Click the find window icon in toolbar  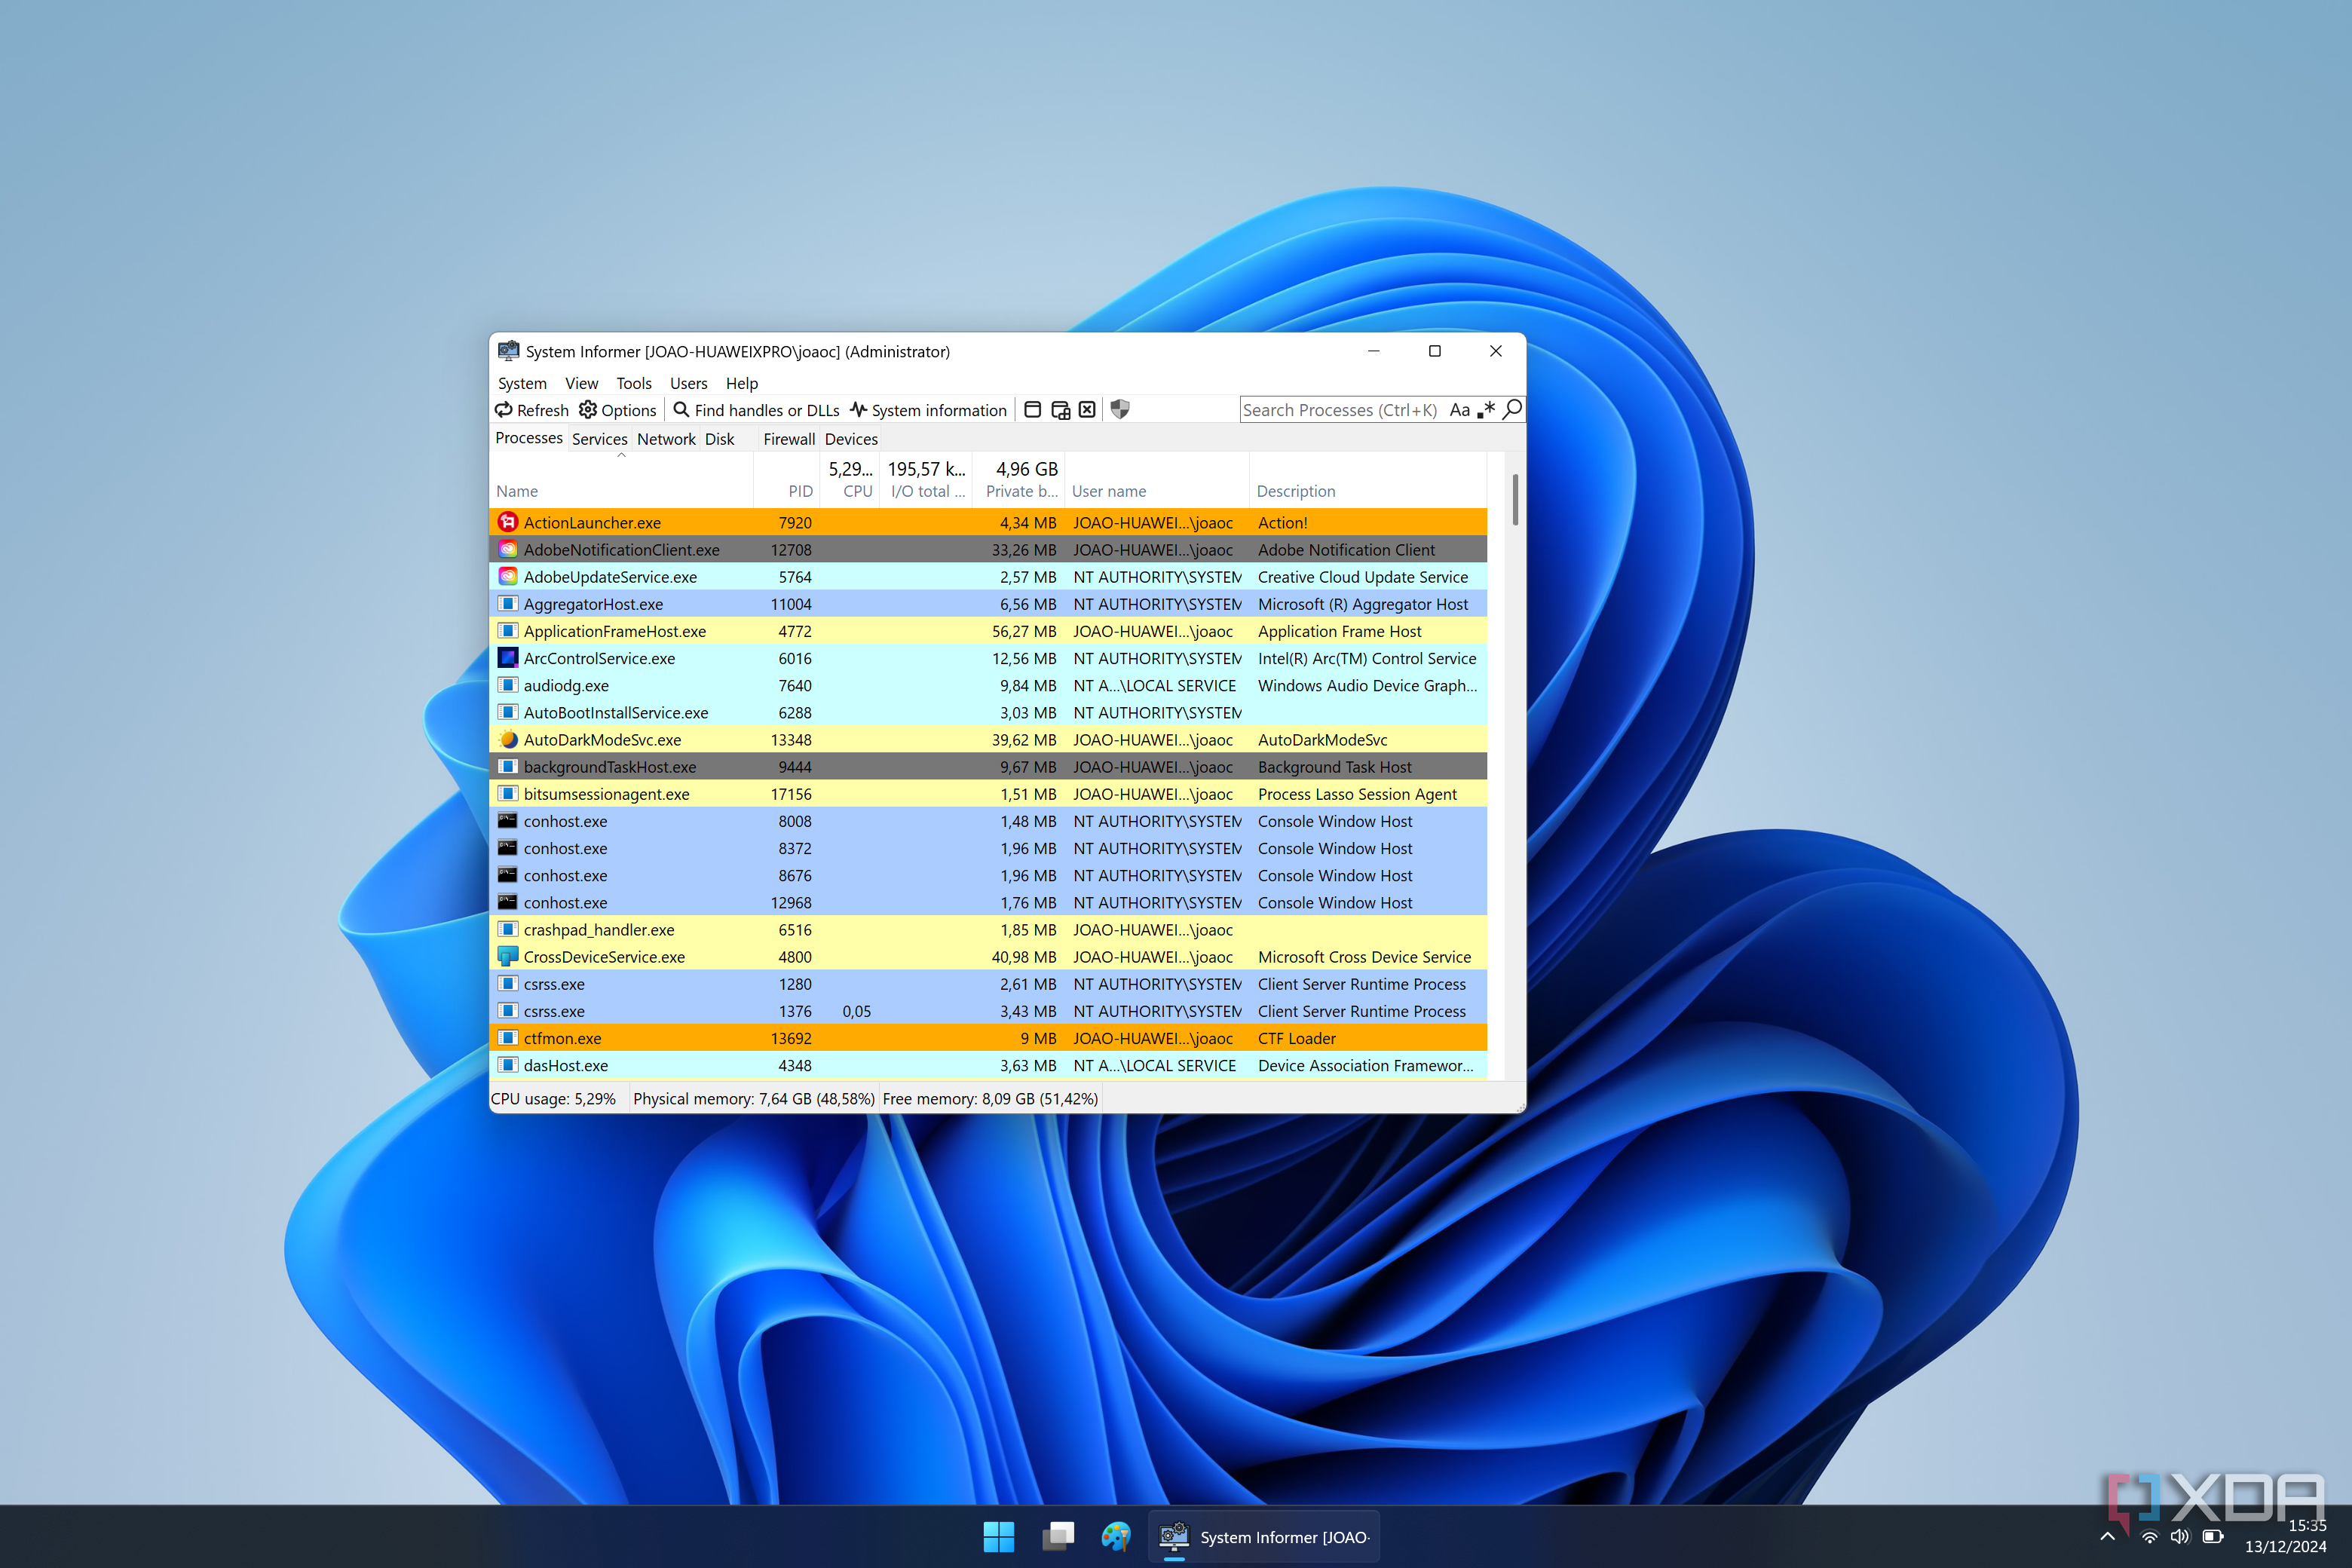point(1033,410)
